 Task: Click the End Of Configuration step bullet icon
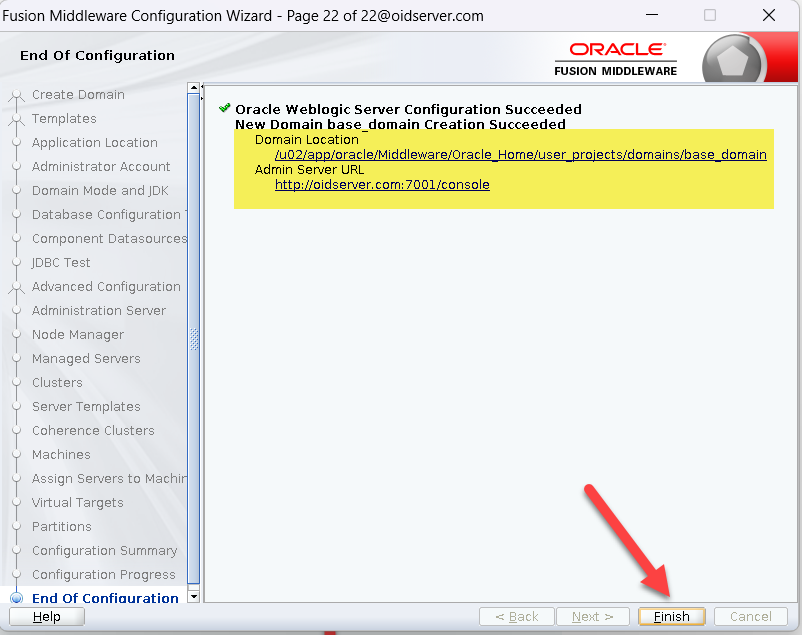click(x=16, y=598)
